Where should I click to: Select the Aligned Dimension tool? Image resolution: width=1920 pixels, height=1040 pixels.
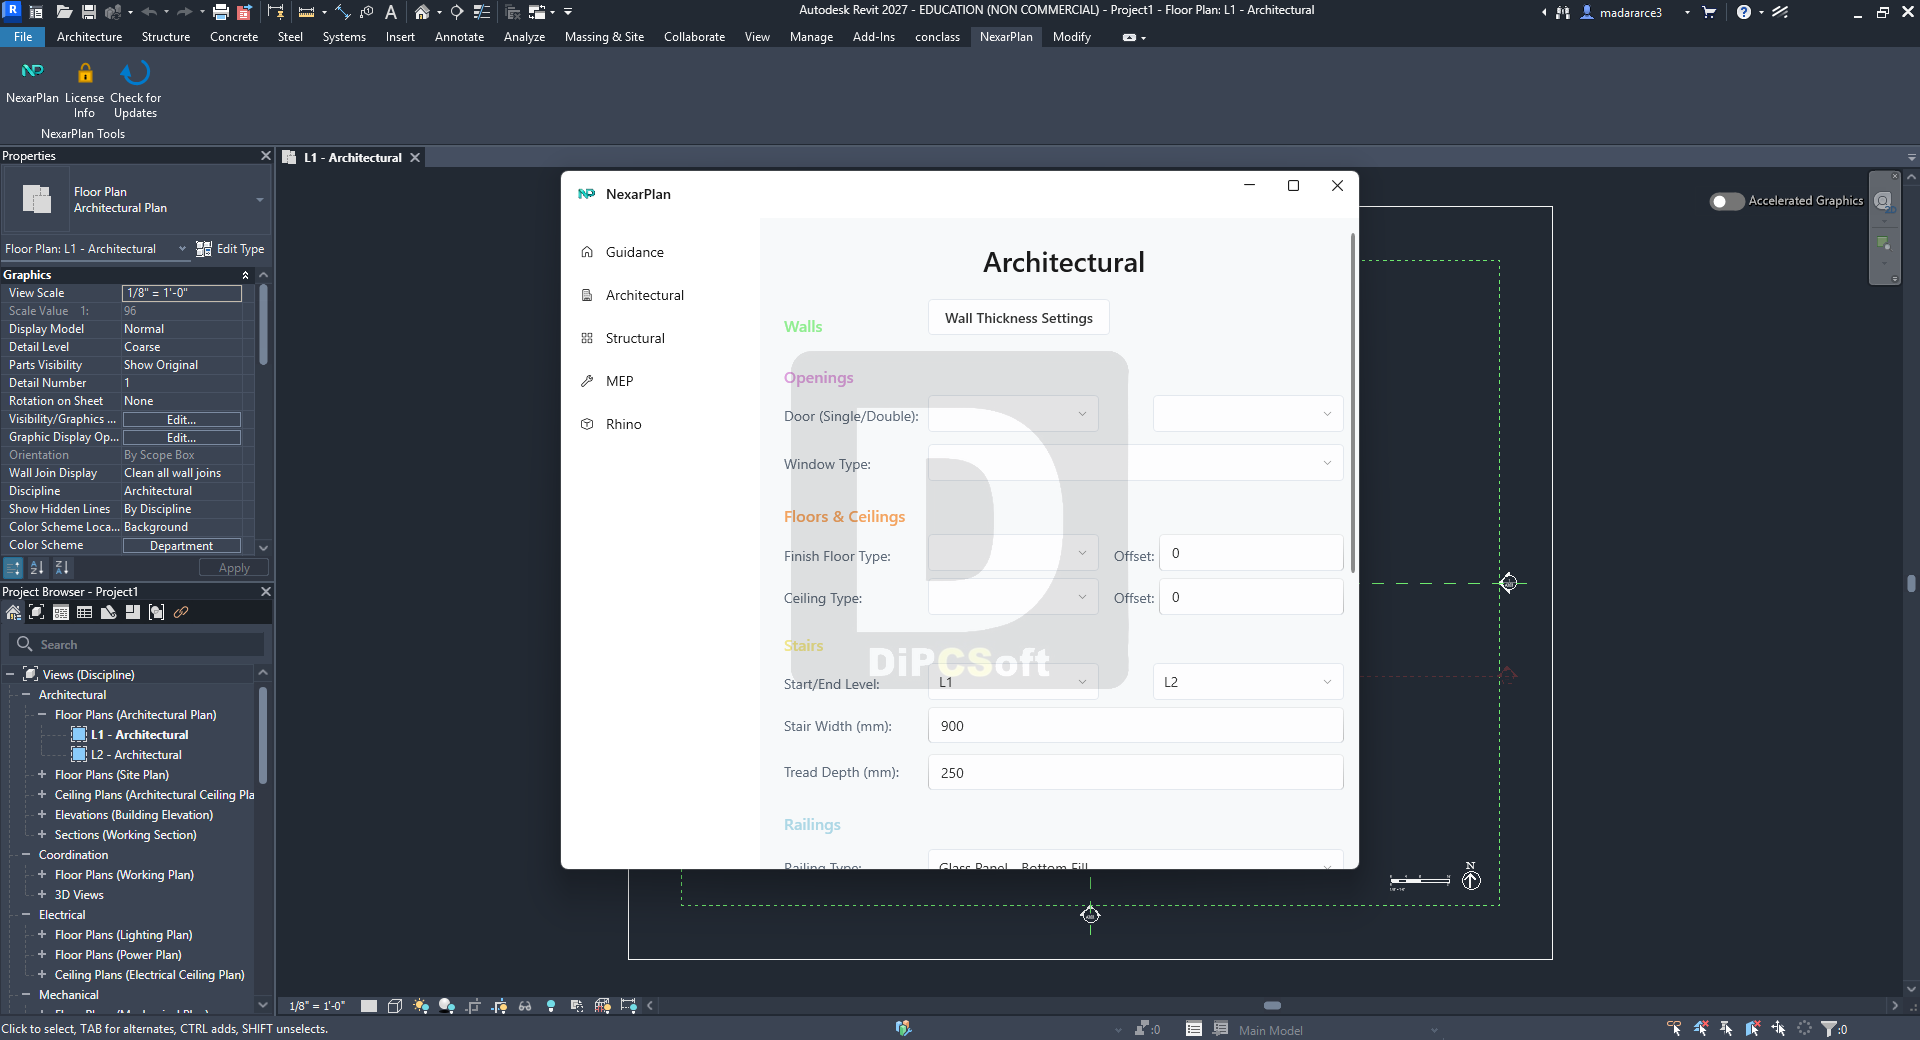(343, 12)
